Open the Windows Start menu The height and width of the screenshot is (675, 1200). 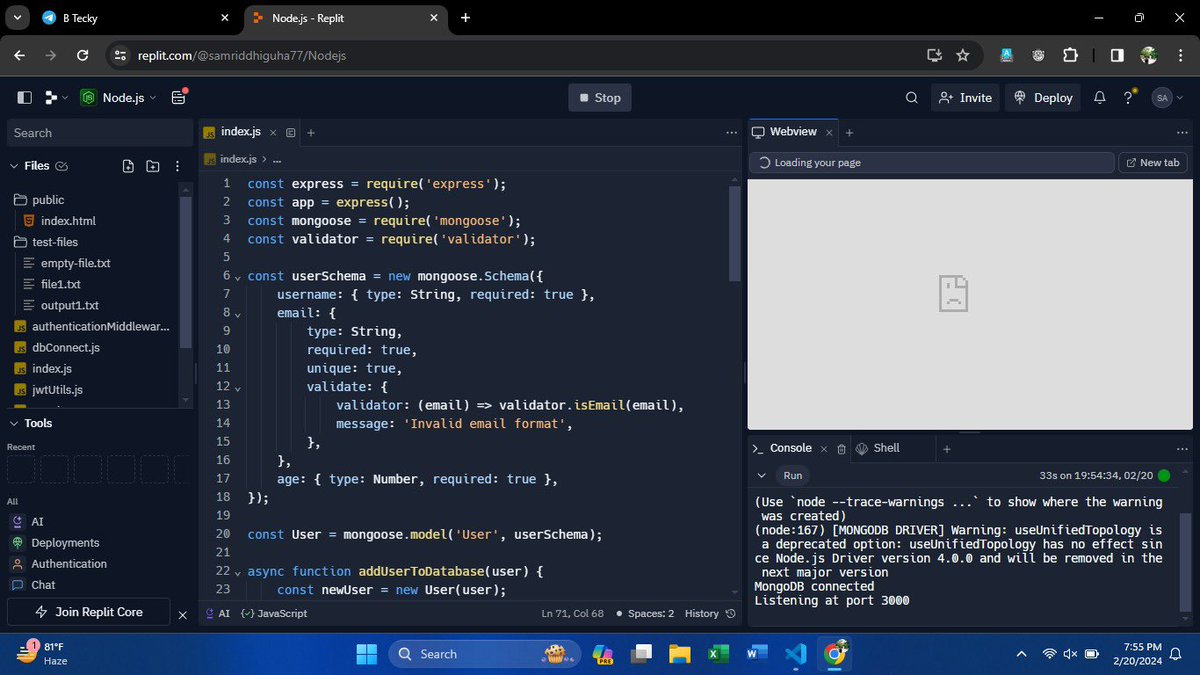[x=367, y=654]
